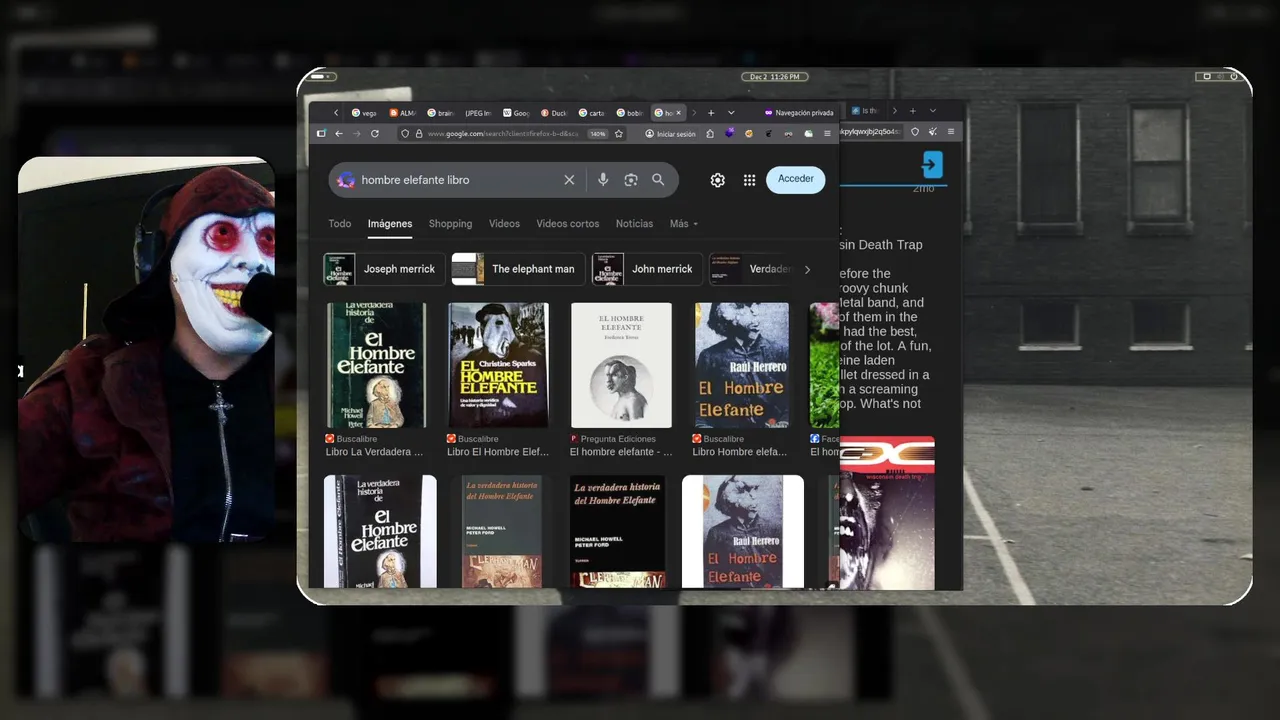Click 'Libro La Verdadera ...' result title
This screenshot has width=1280, height=720.
[374, 452]
